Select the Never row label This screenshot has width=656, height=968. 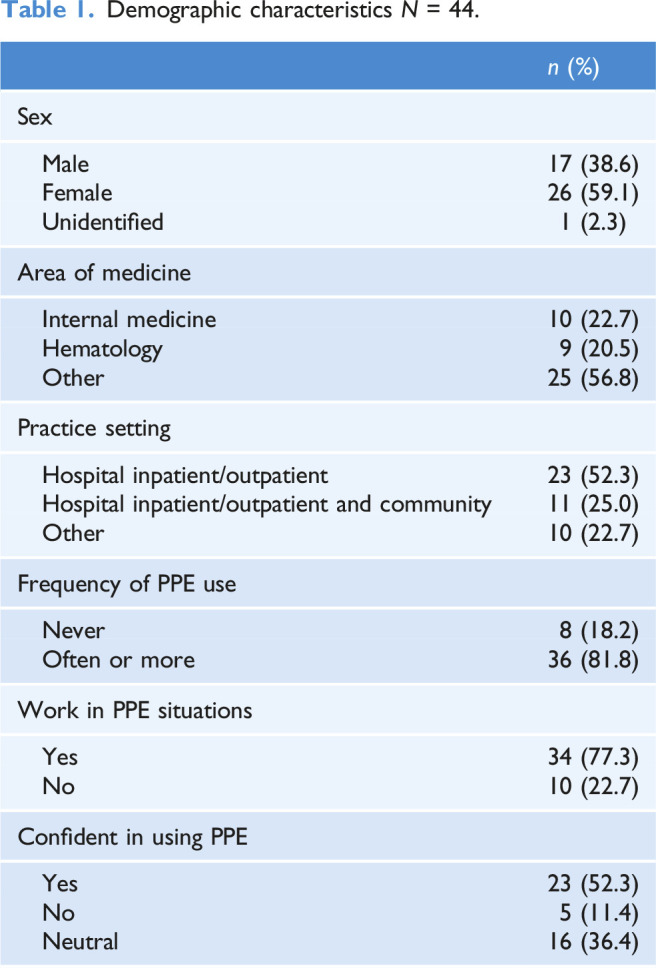point(73,631)
